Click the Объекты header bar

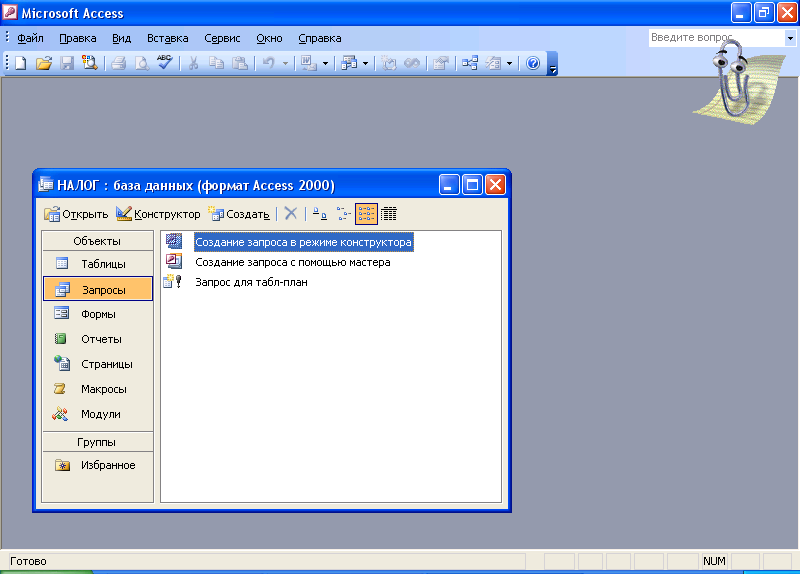click(x=97, y=241)
